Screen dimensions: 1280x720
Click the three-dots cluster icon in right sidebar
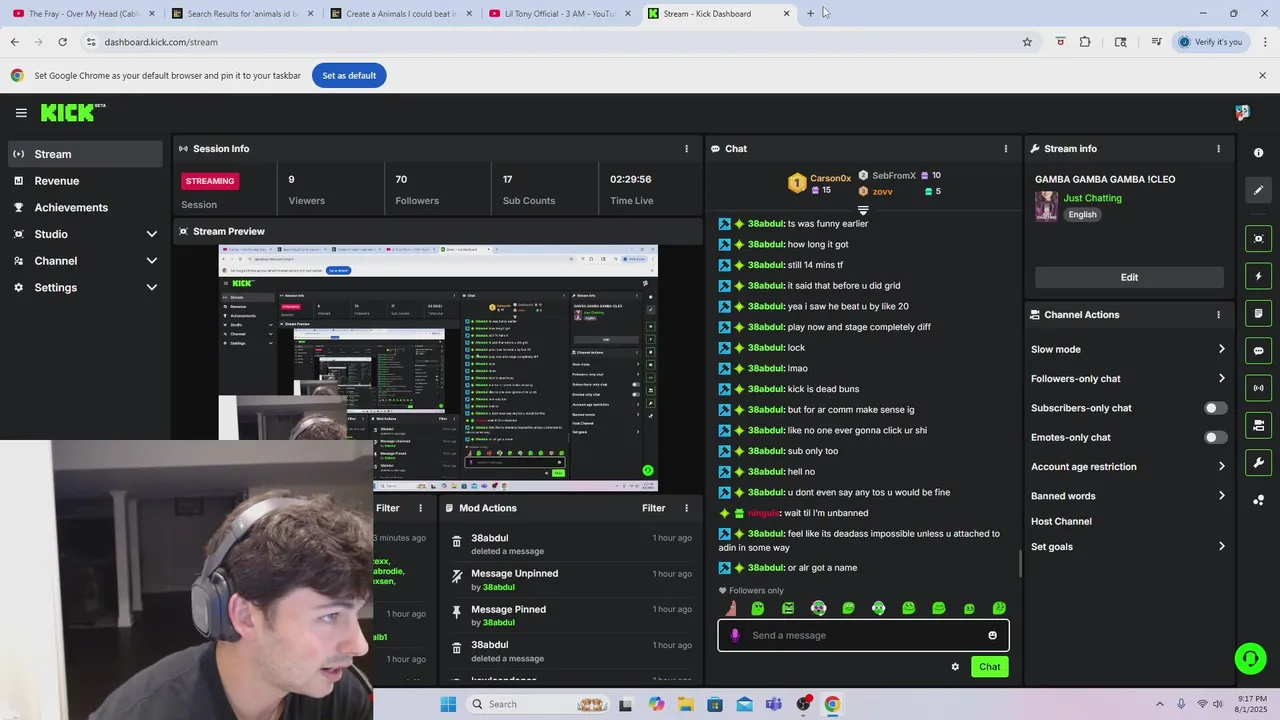[1258, 500]
